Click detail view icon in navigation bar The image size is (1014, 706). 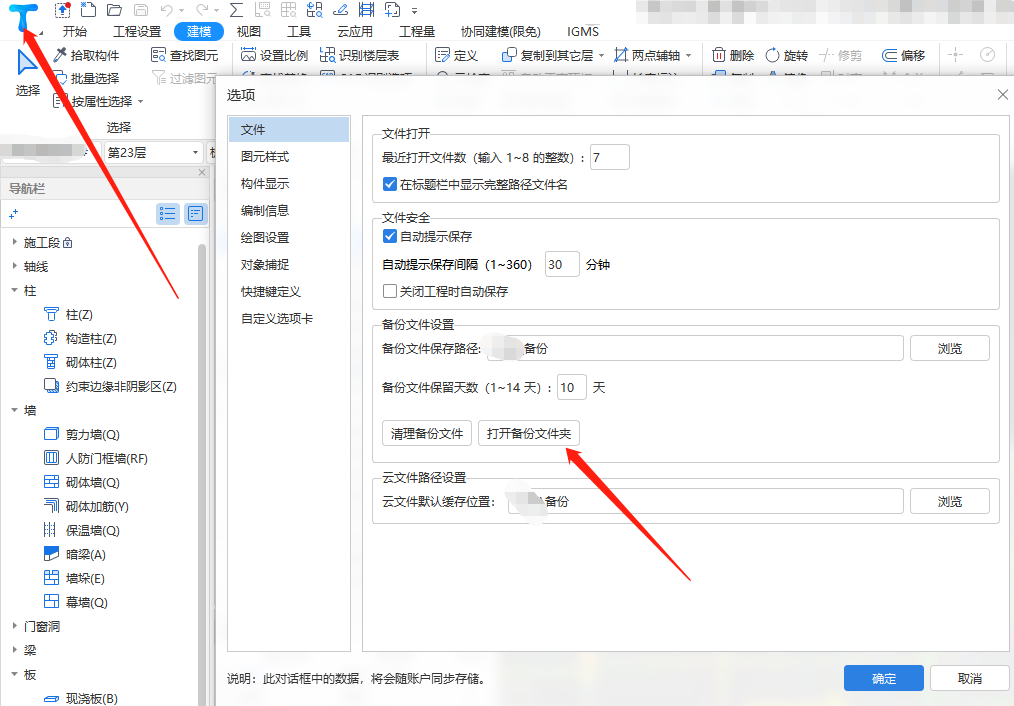[x=196, y=213]
